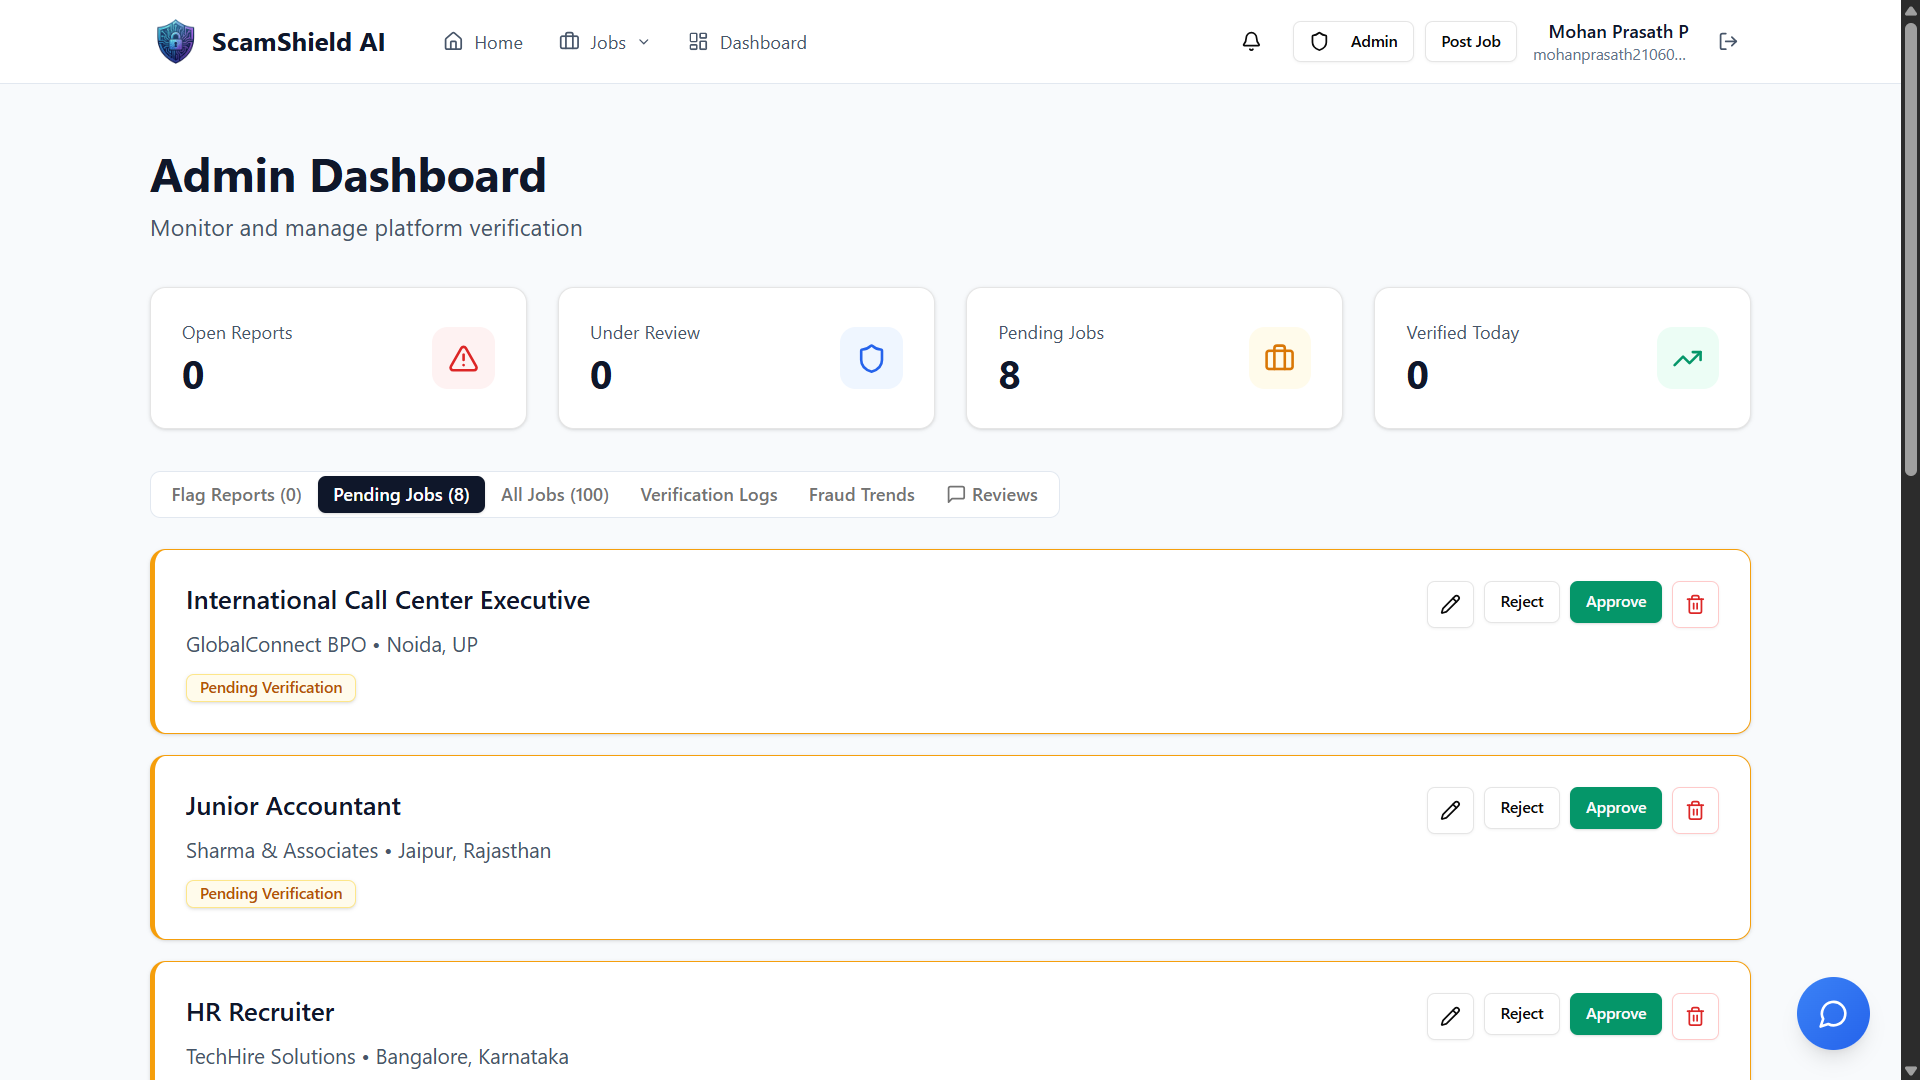Open the Reviews tab

click(x=992, y=495)
